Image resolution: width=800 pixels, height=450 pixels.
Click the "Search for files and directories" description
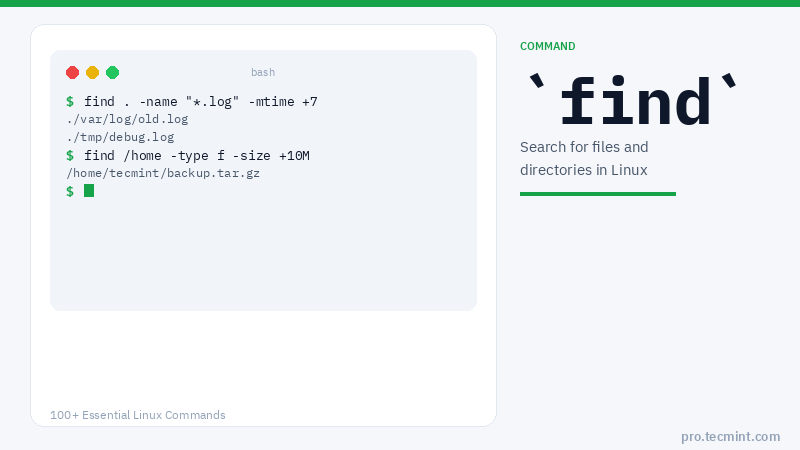(x=584, y=158)
